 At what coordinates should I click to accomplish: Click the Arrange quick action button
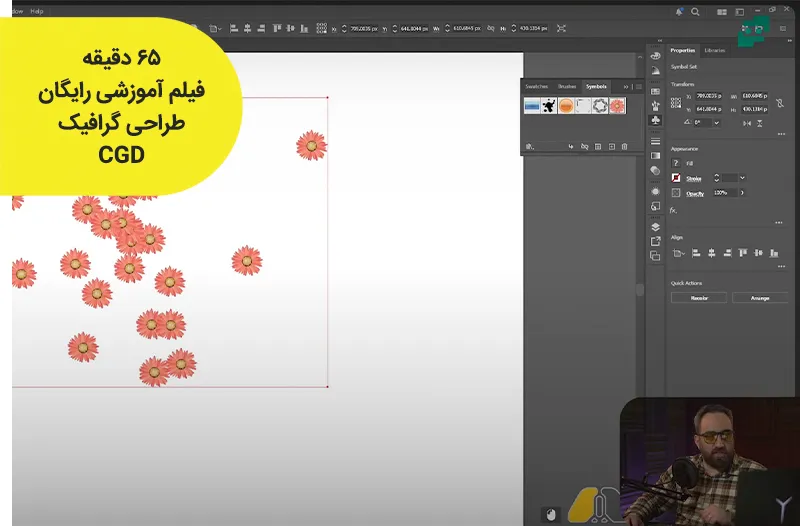tap(759, 298)
